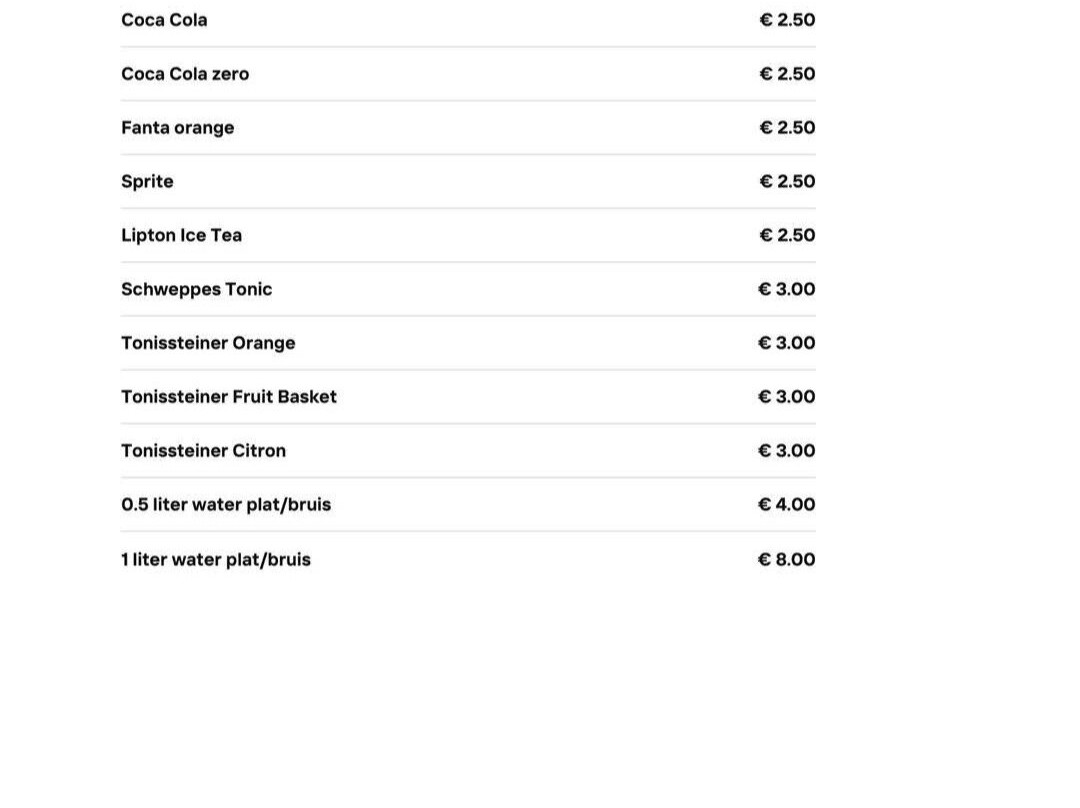Screen dimensions: 1080x808
Task: Click the Coca Cola menu item
Action: tap(164, 20)
